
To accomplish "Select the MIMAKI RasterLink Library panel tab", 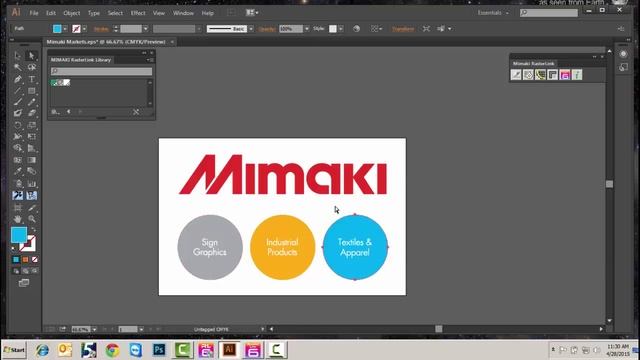I will (80, 60).
